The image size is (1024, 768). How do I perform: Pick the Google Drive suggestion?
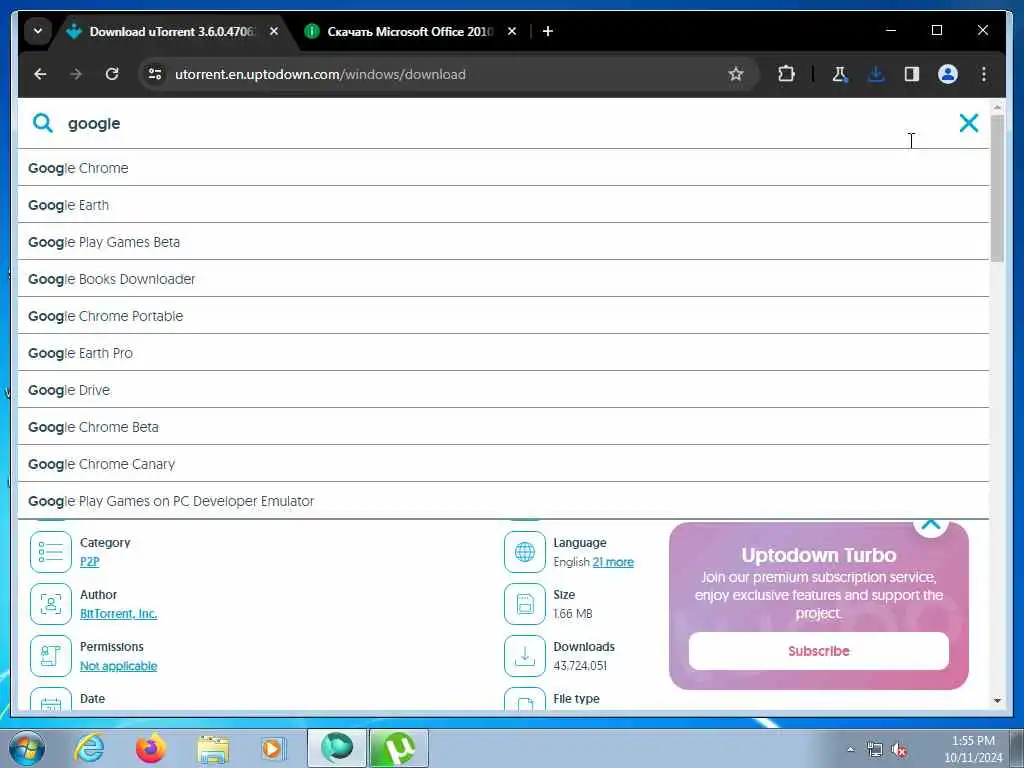[x=503, y=390]
